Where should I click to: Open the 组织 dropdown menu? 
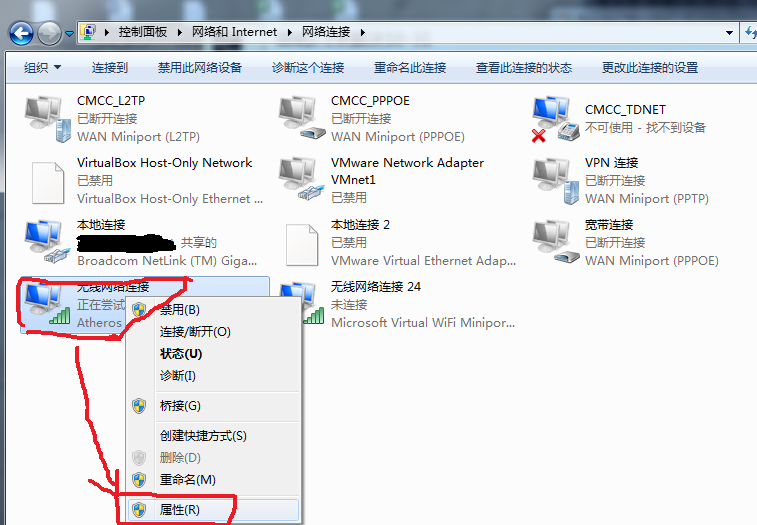[42, 68]
